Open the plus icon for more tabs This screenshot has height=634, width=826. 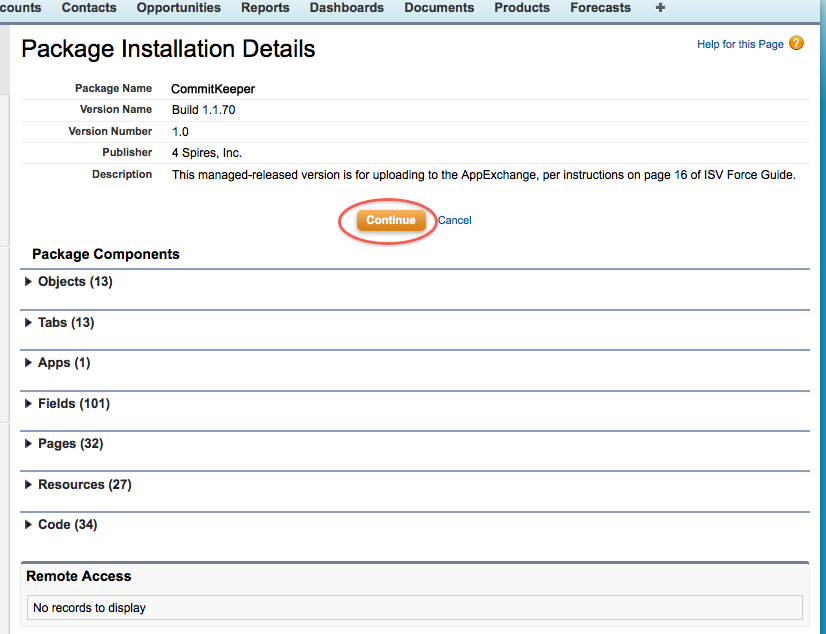tap(659, 8)
